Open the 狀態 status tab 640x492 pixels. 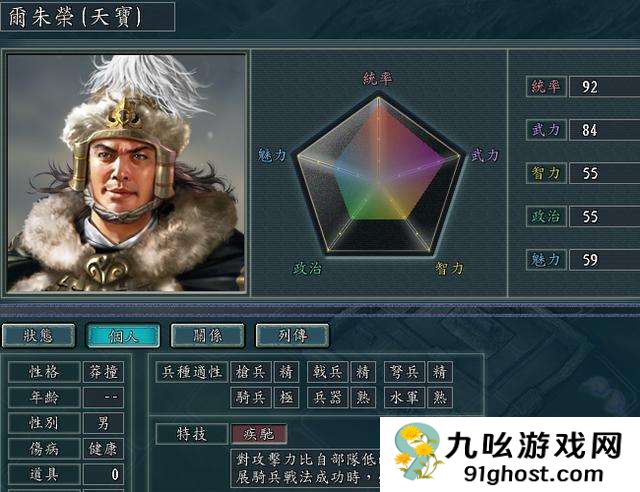(x=38, y=336)
